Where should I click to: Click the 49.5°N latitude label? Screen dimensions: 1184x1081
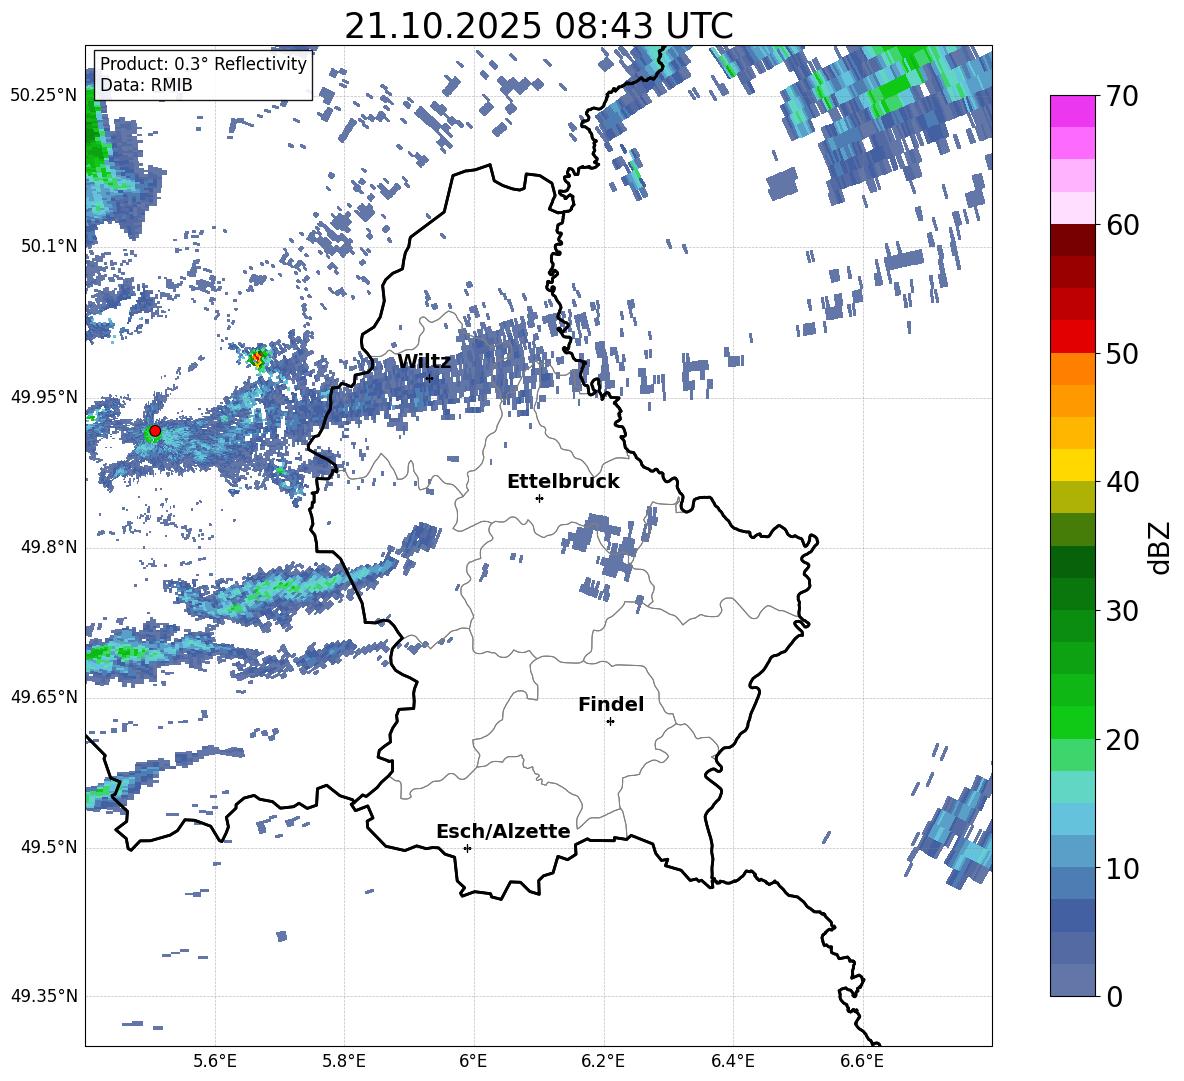49,847
